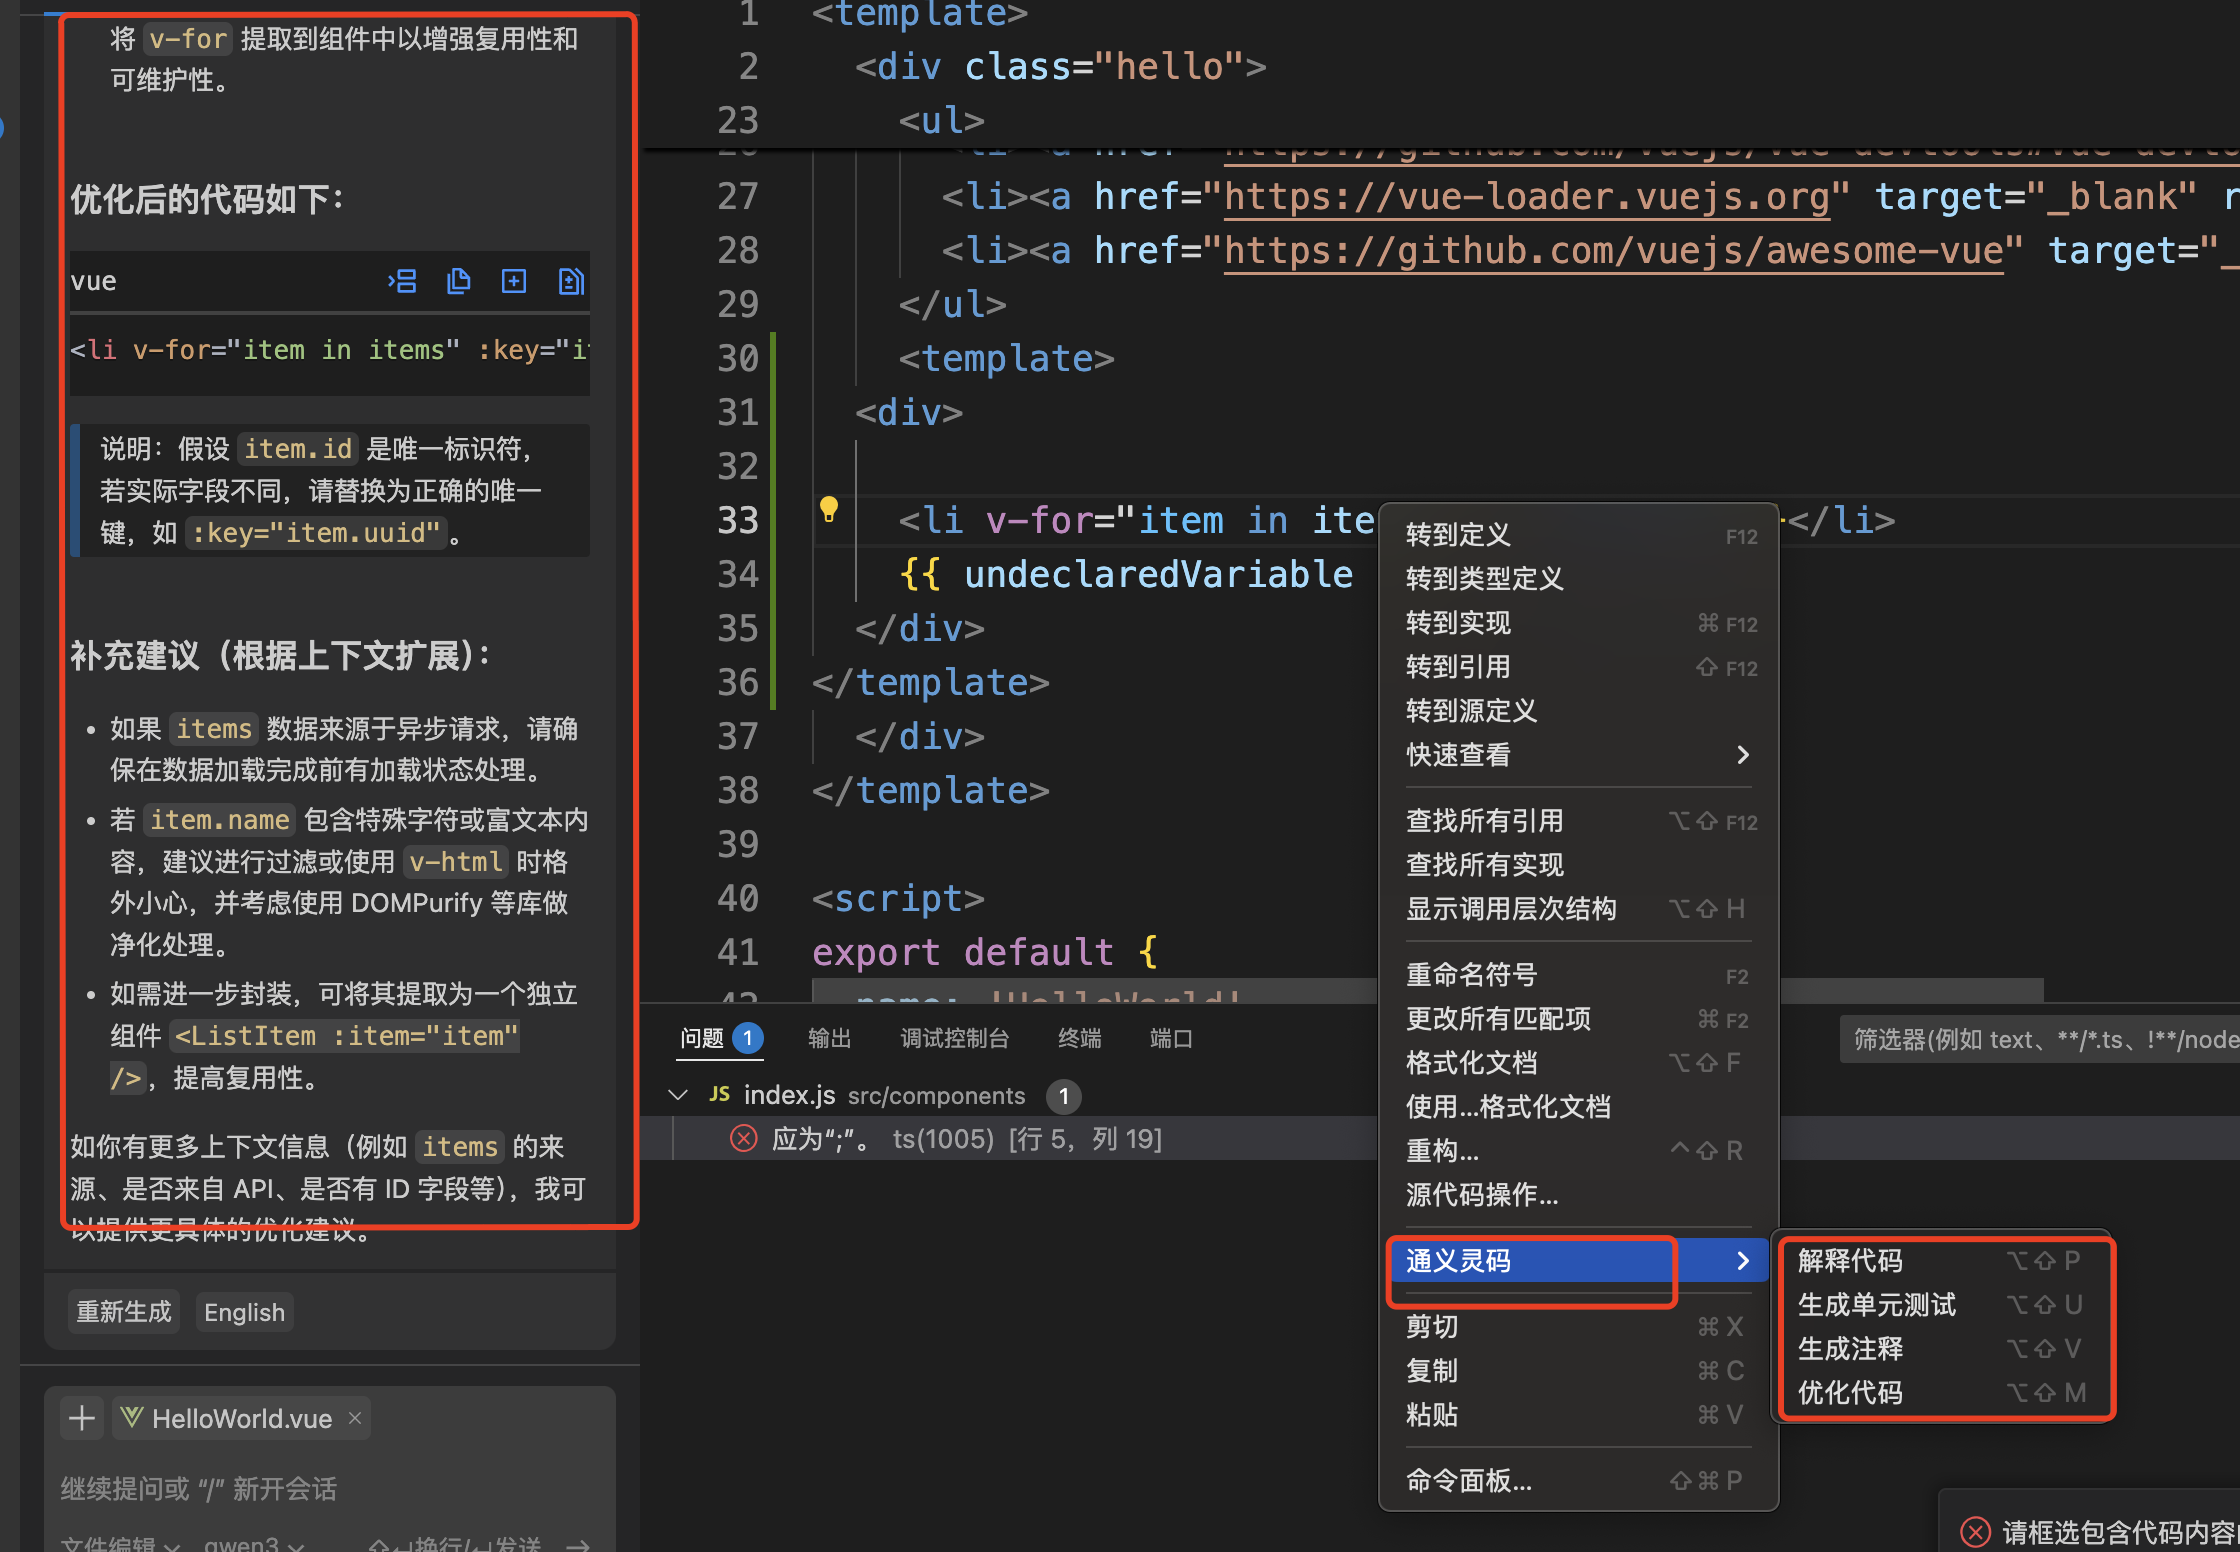Select 转到实现 menu item
The image size is (2240, 1552).
point(1578,623)
